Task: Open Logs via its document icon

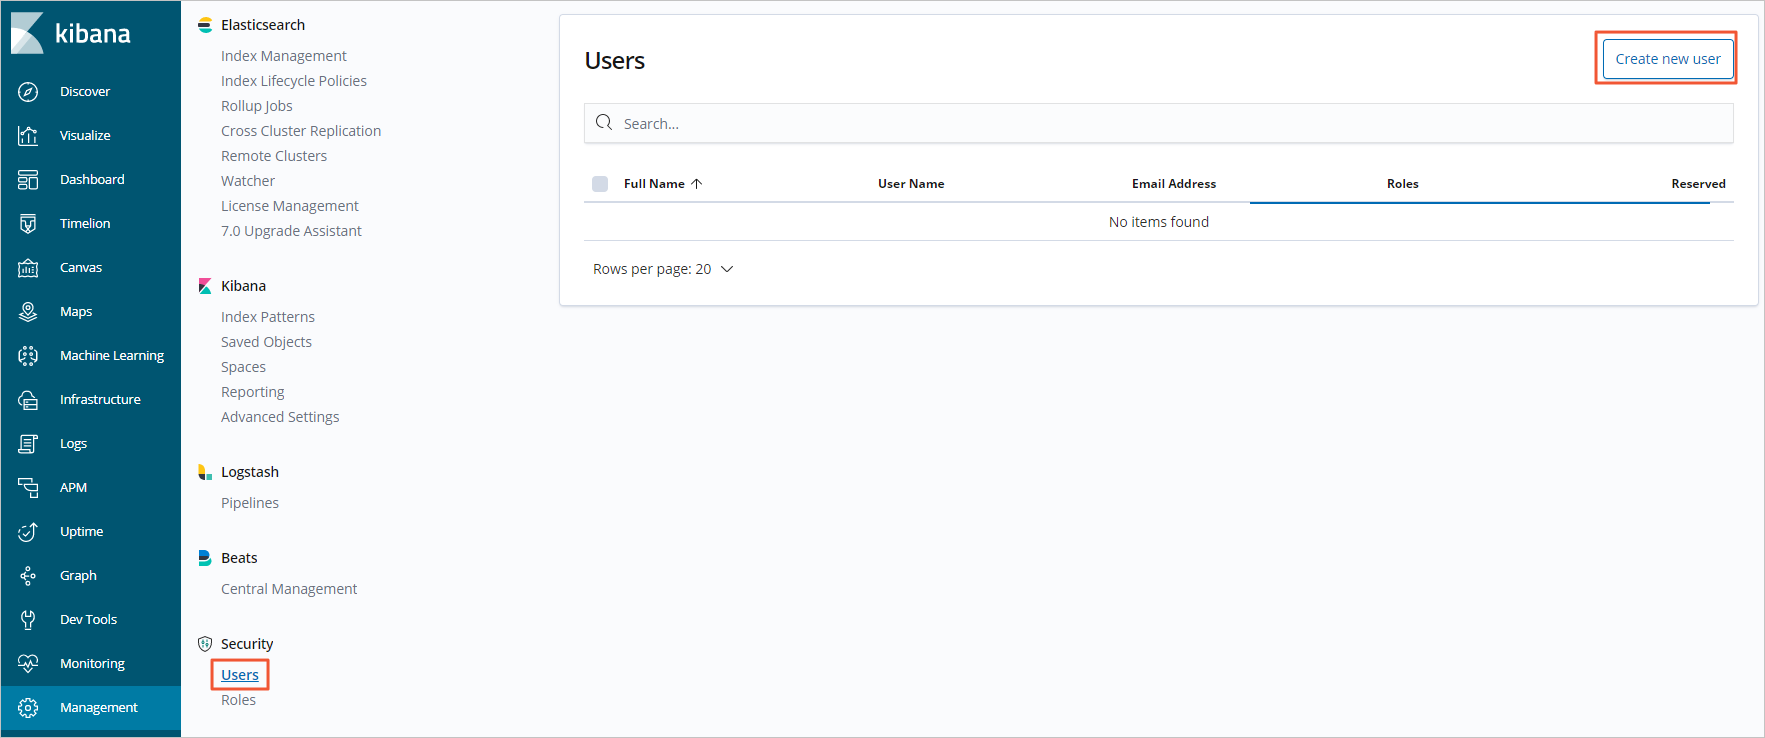Action: pos(28,444)
